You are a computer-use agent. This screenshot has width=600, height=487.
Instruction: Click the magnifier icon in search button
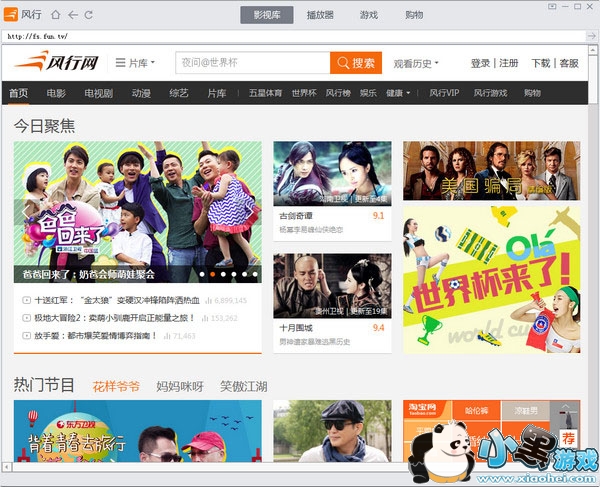343,63
